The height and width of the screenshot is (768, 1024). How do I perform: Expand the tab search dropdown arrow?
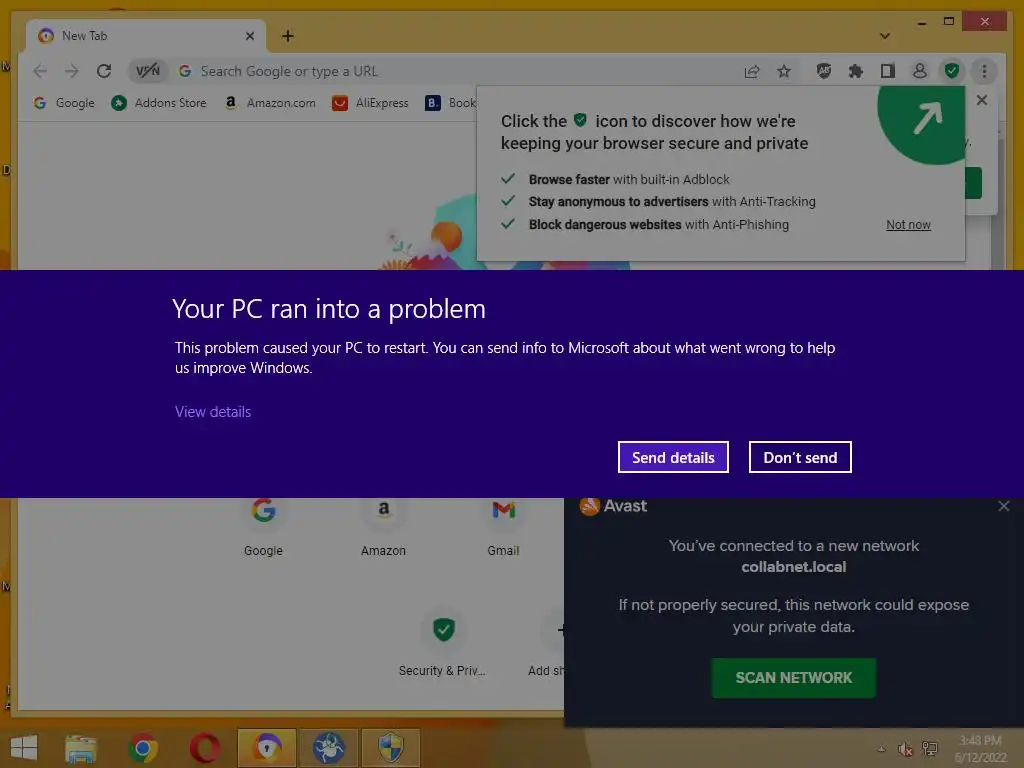click(x=884, y=36)
